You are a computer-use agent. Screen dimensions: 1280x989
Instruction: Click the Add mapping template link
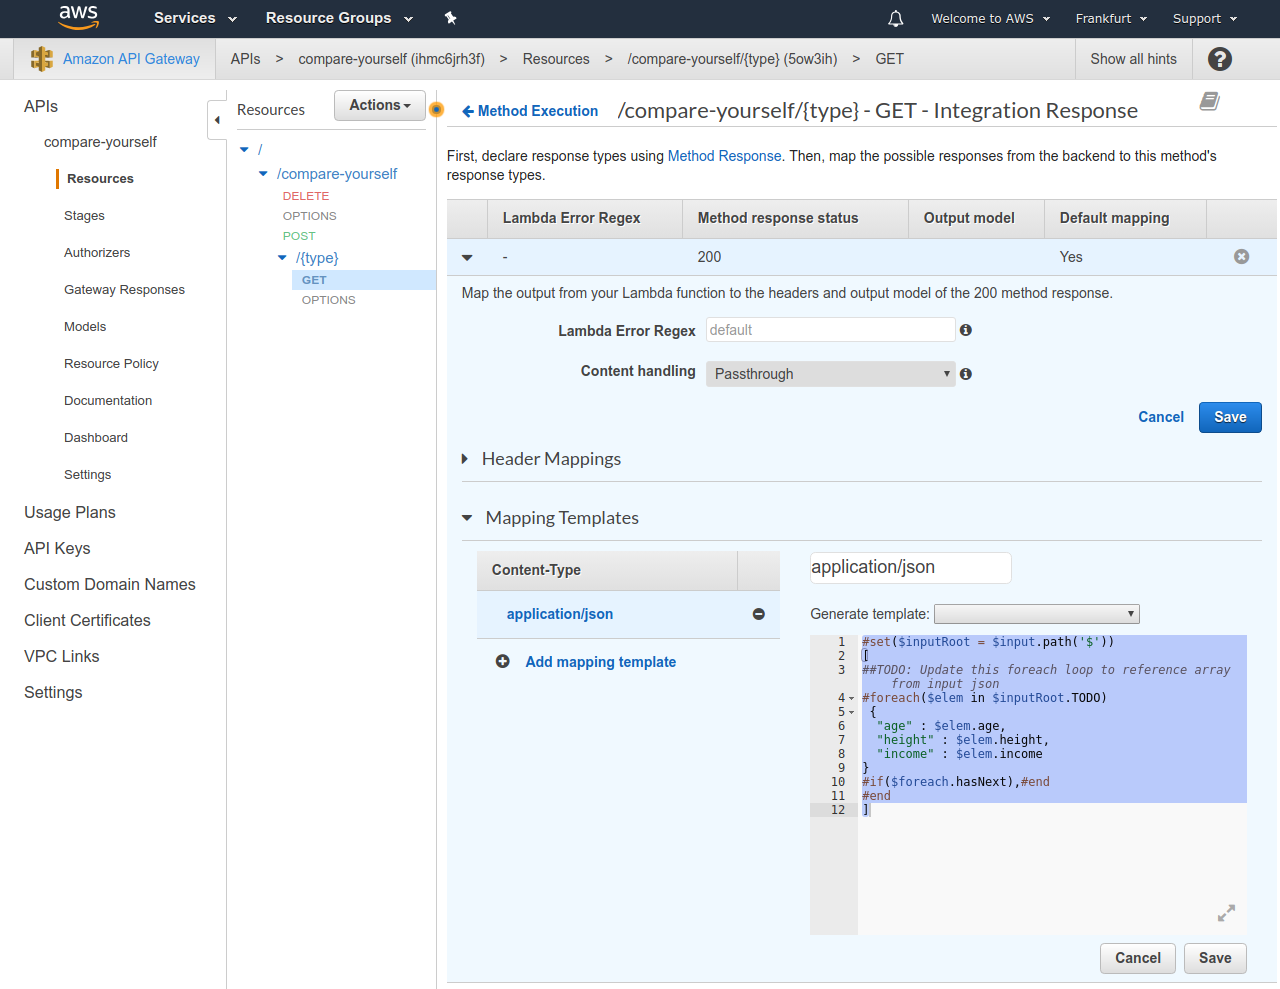click(x=601, y=662)
